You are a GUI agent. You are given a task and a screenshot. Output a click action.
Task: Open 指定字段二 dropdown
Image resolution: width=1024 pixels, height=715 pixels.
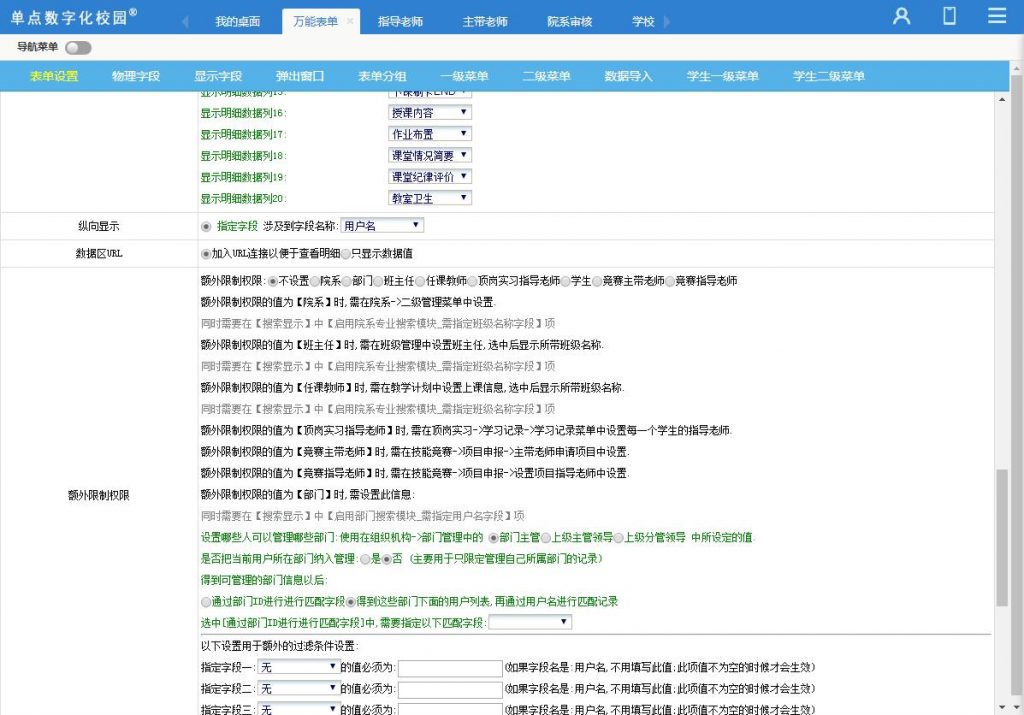tap(298, 688)
